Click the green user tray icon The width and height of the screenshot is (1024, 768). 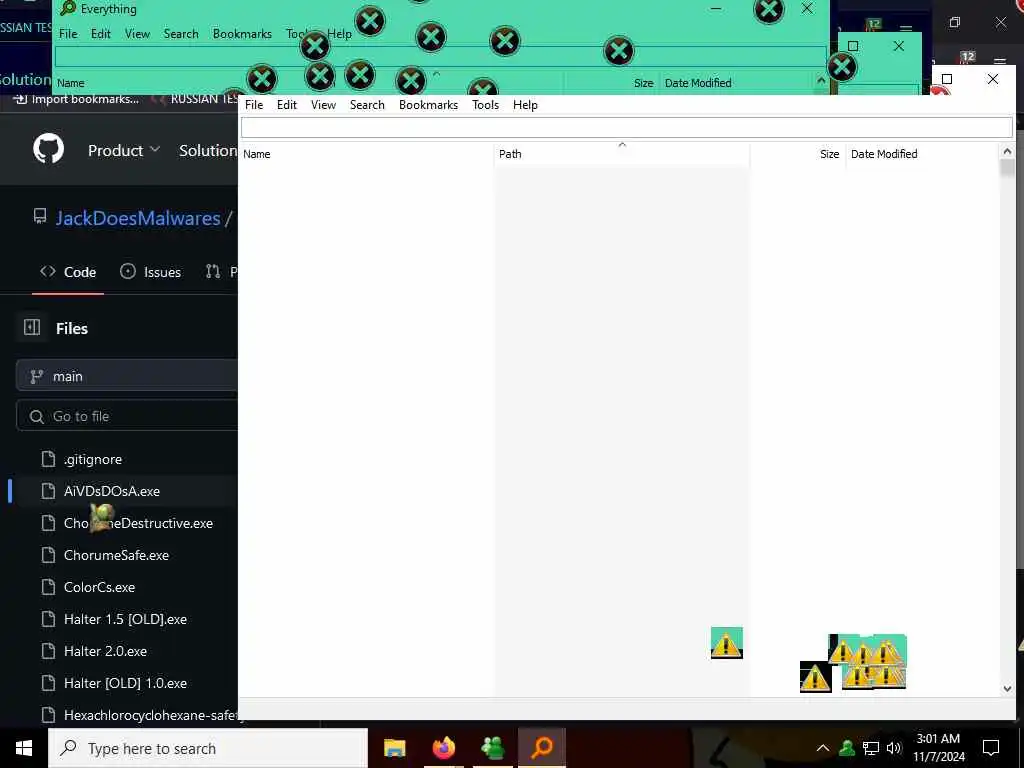coord(847,748)
